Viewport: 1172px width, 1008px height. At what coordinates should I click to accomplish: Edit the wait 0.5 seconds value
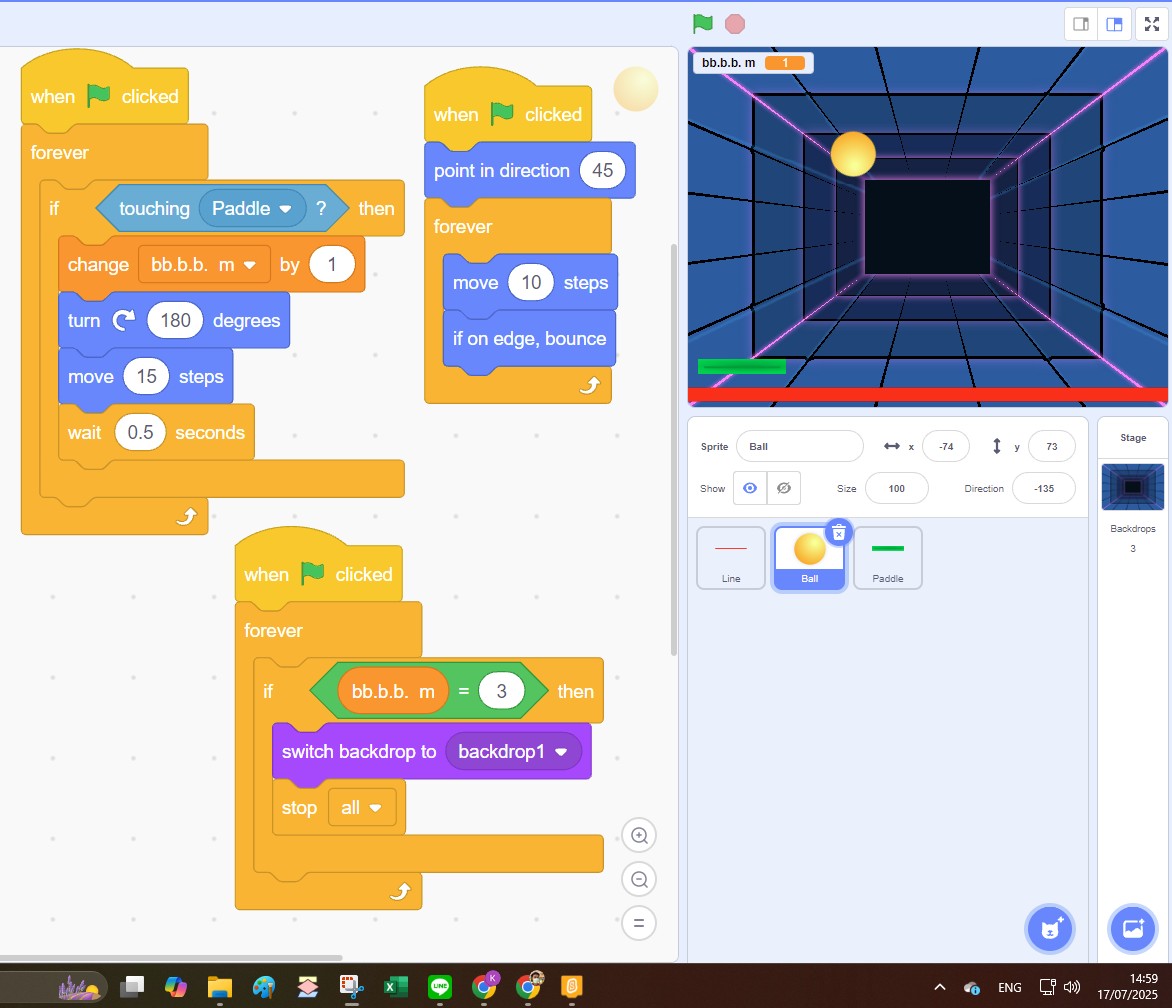(x=141, y=433)
